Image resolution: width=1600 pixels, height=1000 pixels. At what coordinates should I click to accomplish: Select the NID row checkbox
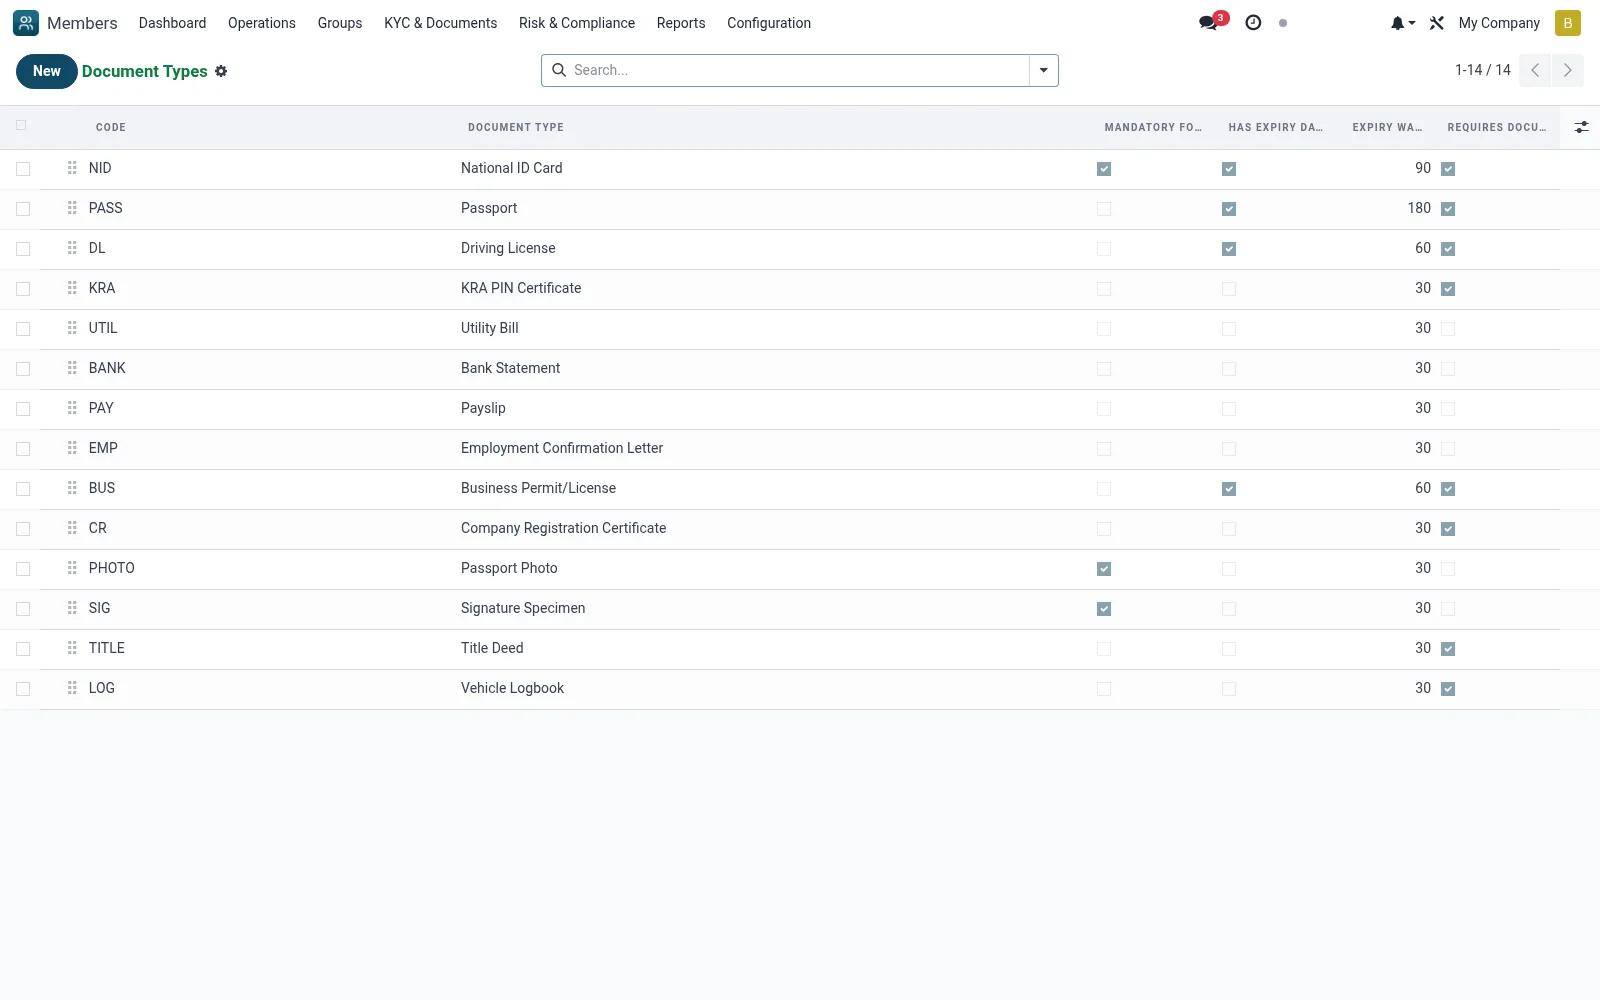(x=23, y=169)
